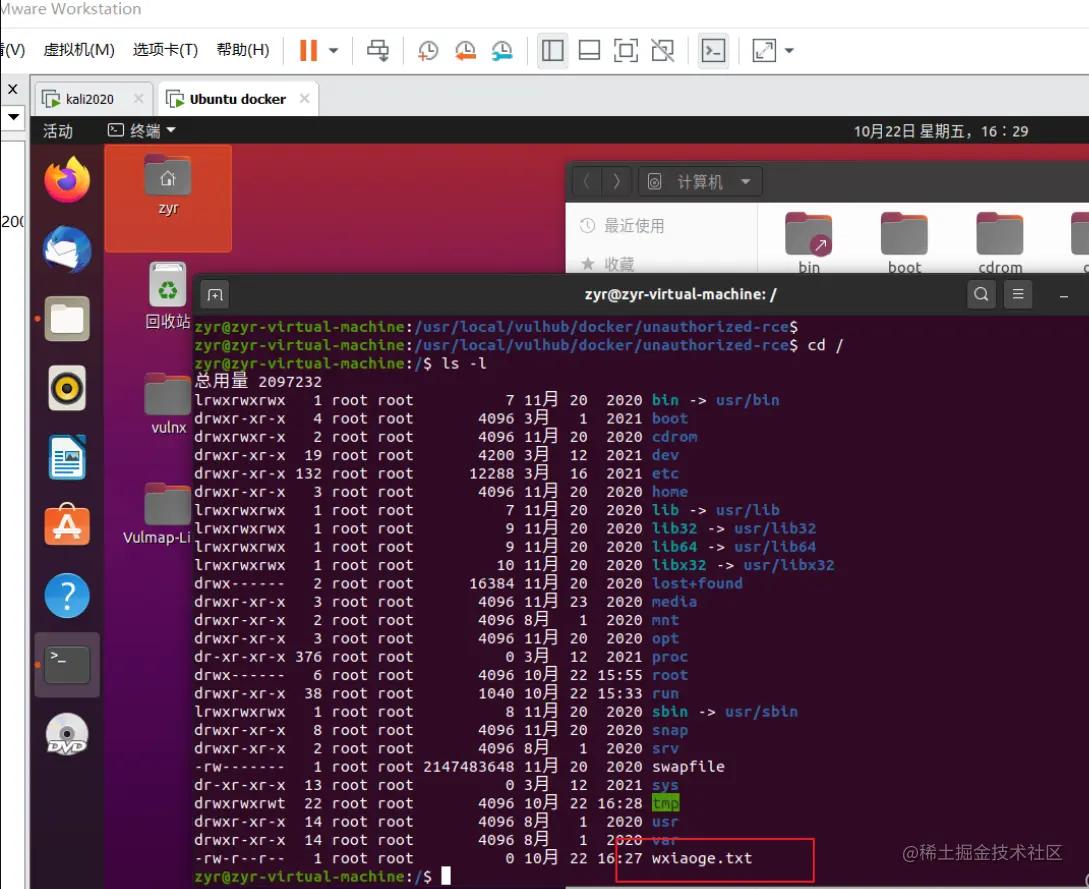Open the Help dock icon
Screen dimensions: 1089x889
pyautogui.click(x=67, y=595)
